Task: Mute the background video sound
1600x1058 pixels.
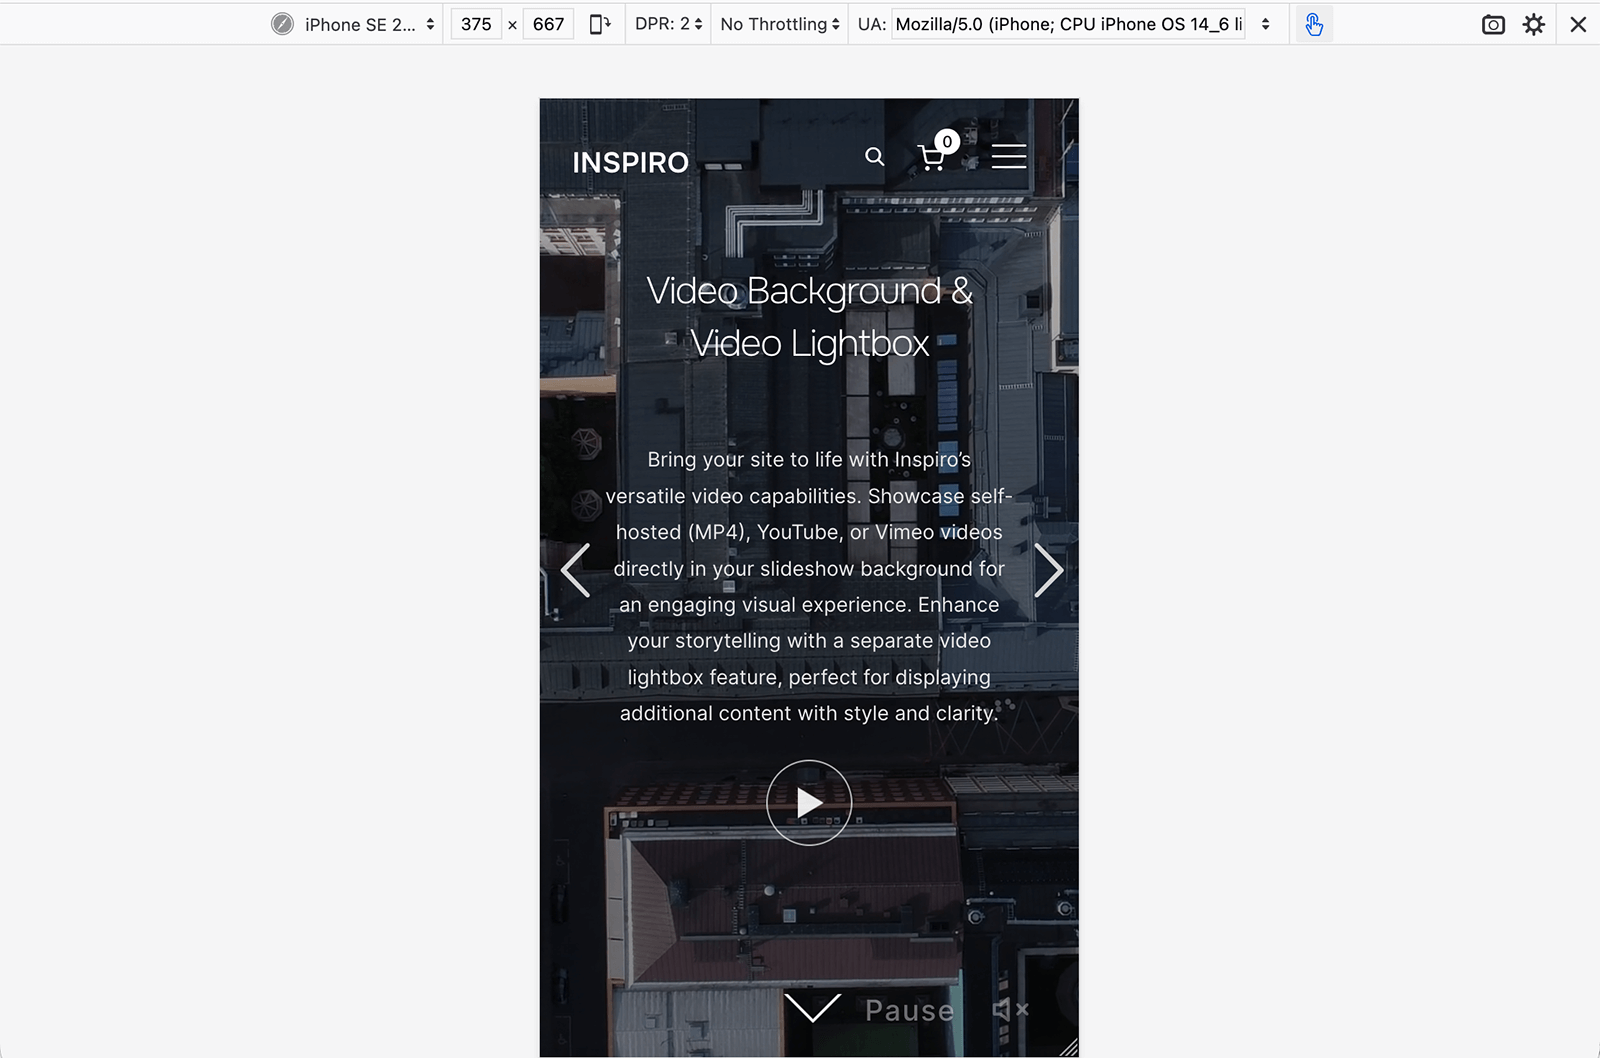Action: tap(1011, 1009)
